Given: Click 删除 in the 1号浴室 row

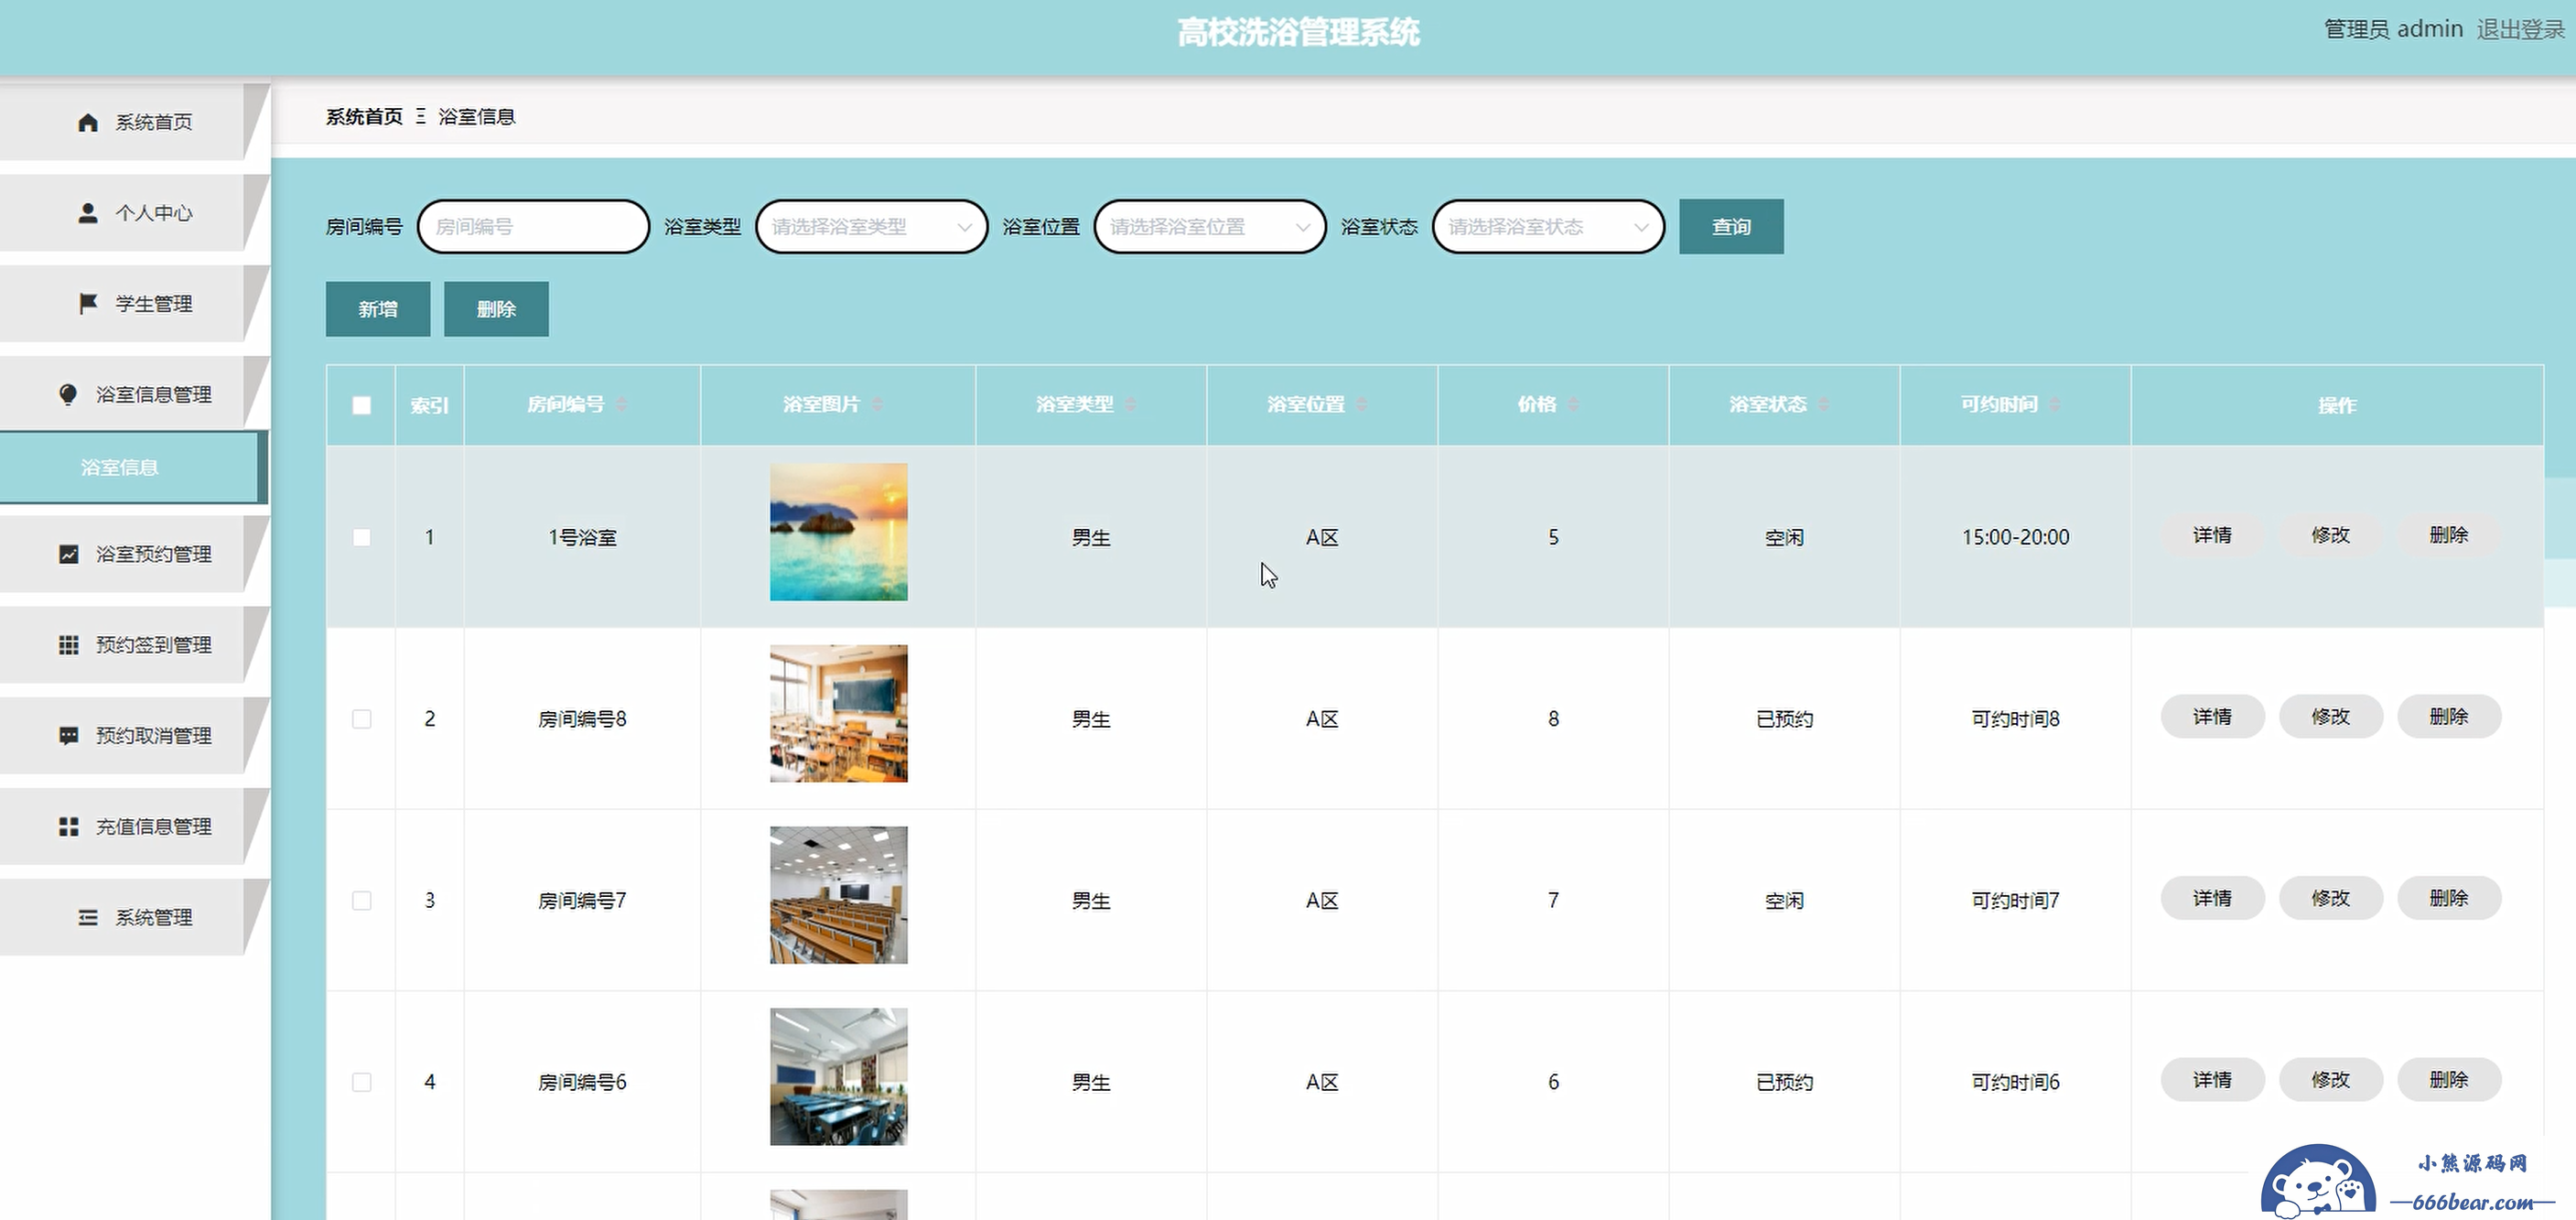Looking at the screenshot, I should point(2449,535).
